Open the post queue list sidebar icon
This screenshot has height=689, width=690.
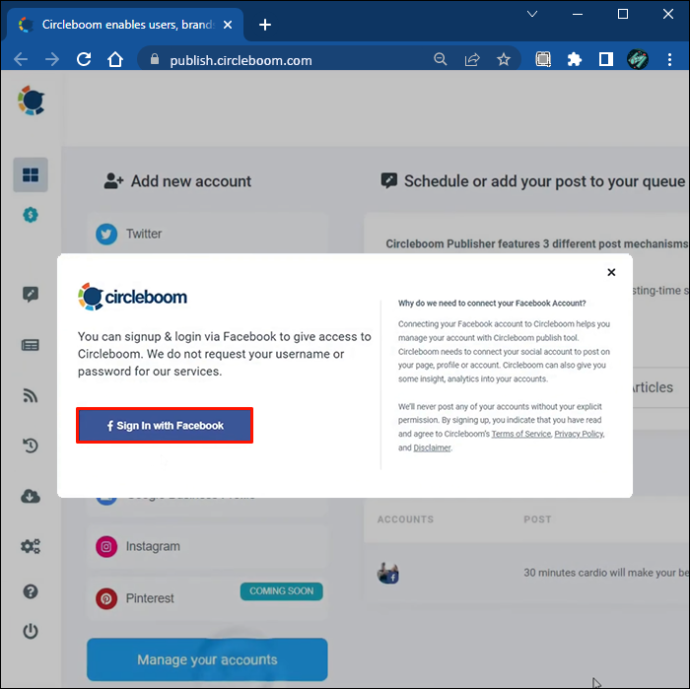point(30,345)
